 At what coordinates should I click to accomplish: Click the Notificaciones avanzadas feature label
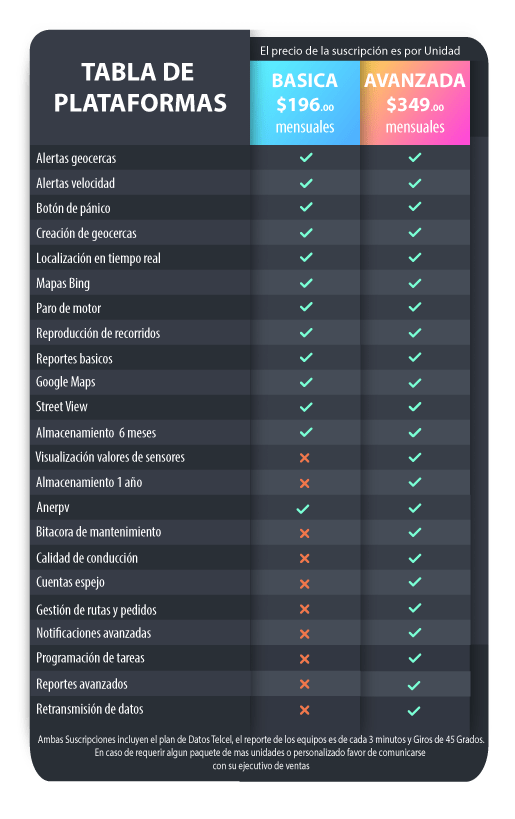point(93,634)
